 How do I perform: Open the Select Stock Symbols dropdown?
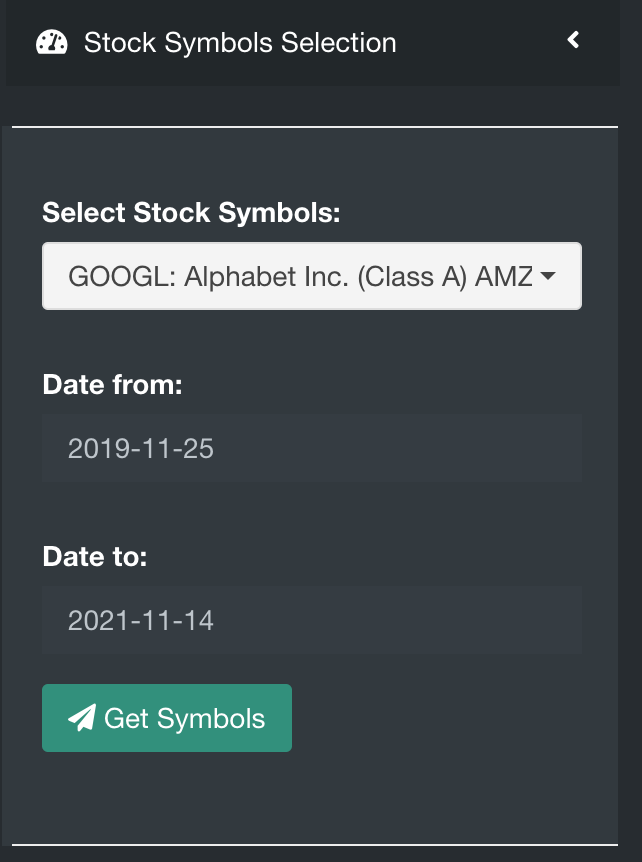pyautogui.click(x=311, y=276)
